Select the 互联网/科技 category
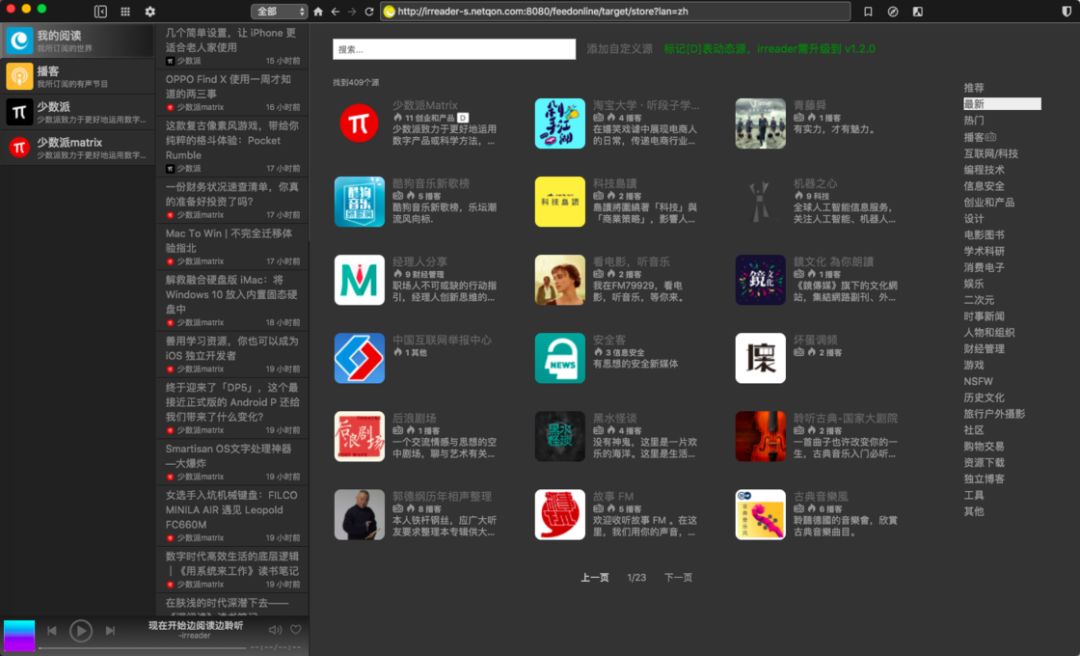Screen dimensions: 1080x656 pos(990,153)
